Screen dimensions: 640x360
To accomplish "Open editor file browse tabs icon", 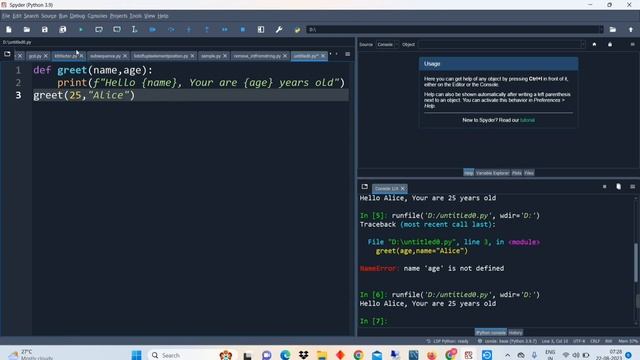I will pyautogui.click(x=7, y=54).
